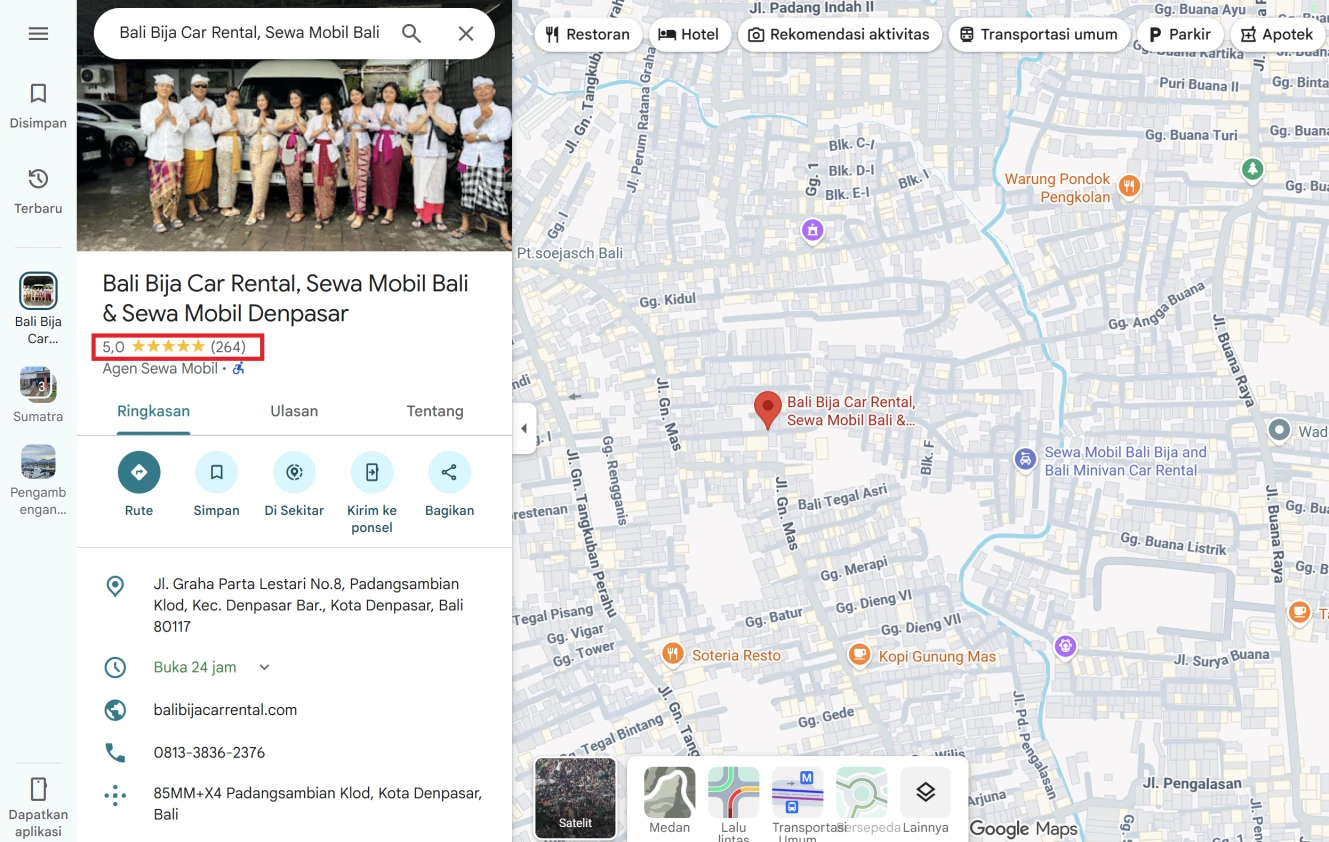Enable Transportasi Umum transit layer
This screenshot has height=842, width=1329.
click(797, 793)
